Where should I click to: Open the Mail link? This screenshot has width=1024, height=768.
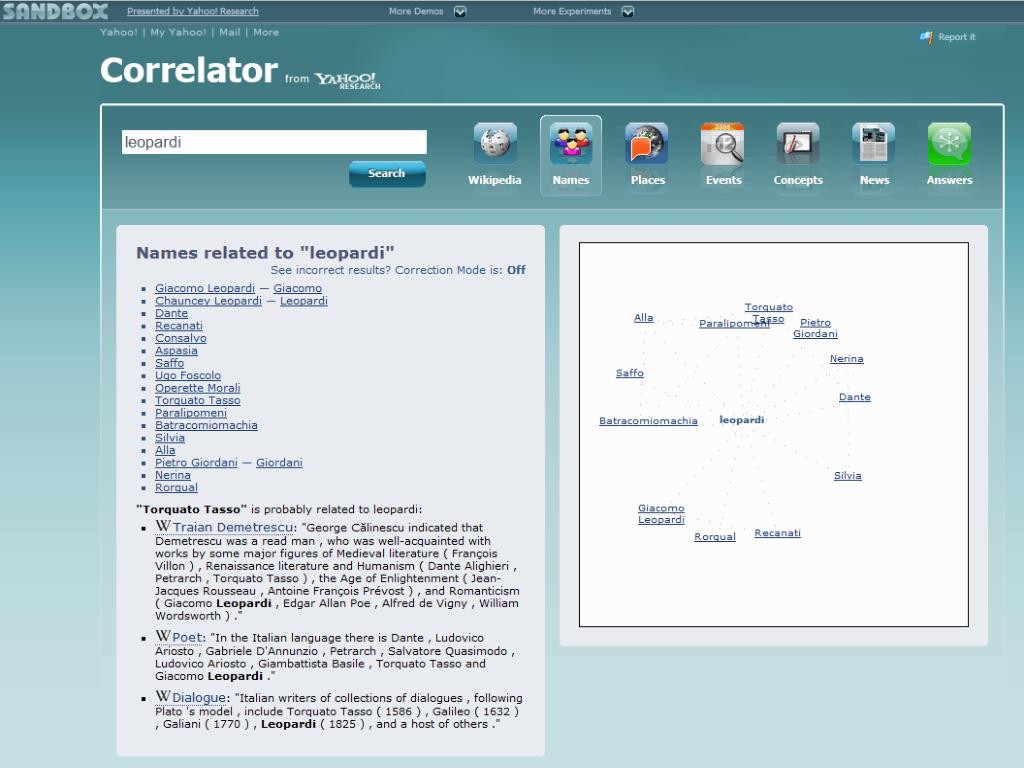(x=229, y=32)
